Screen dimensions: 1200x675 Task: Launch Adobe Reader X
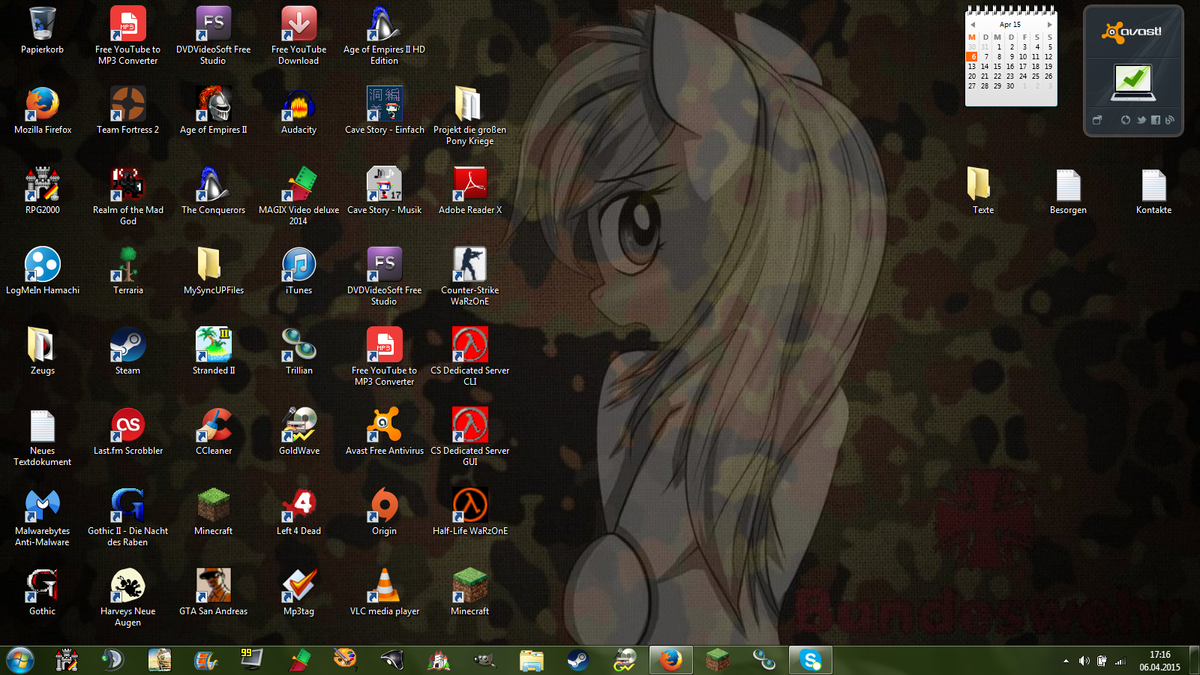470,191
